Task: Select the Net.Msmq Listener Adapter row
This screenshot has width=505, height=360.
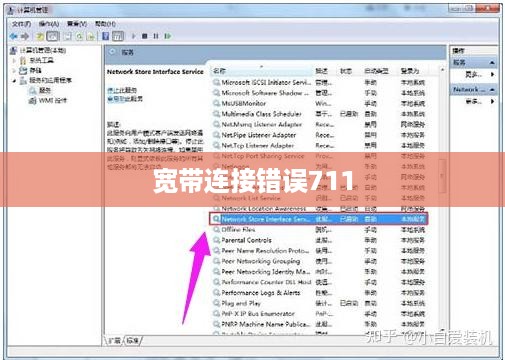Action: 319,124
